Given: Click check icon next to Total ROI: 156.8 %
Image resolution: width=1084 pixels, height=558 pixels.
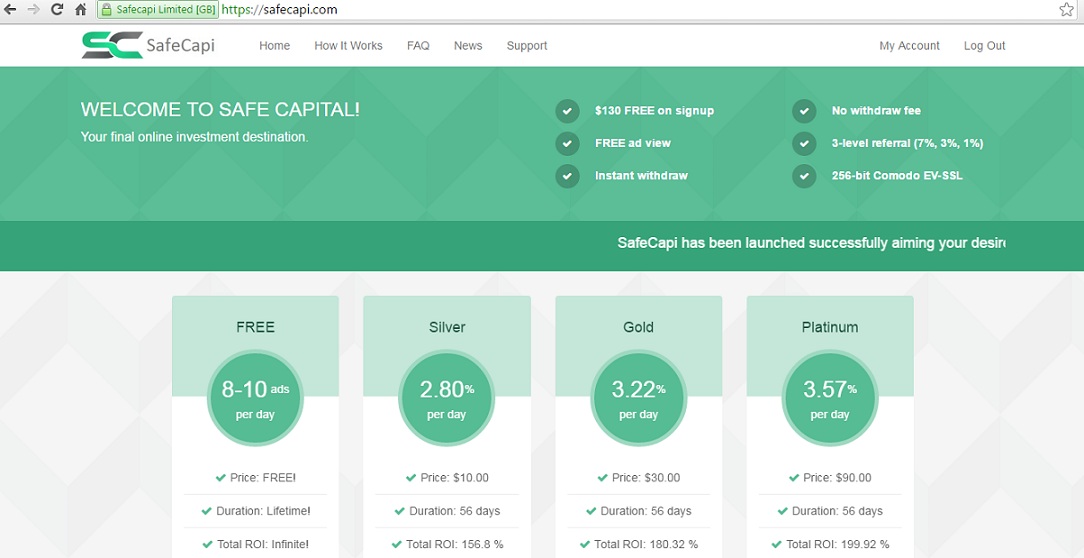Looking at the screenshot, I should click(396, 544).
